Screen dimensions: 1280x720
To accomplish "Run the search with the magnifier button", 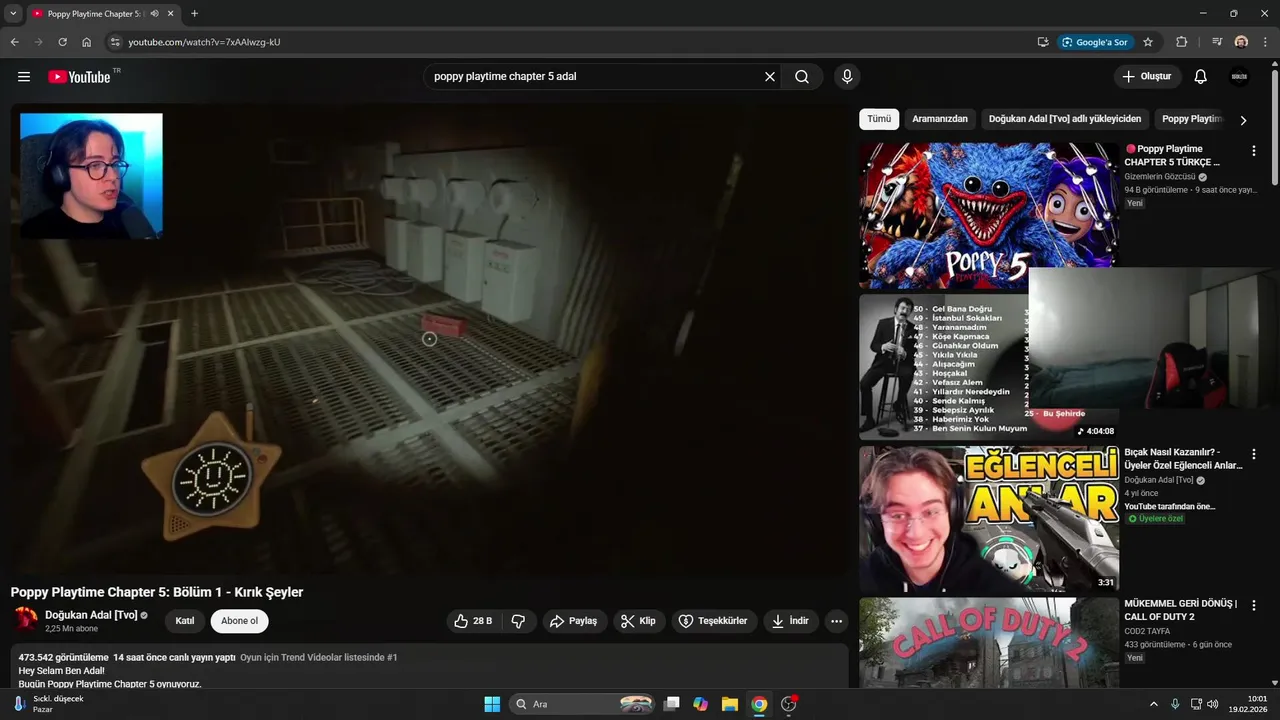I will [x=802, y=77].
